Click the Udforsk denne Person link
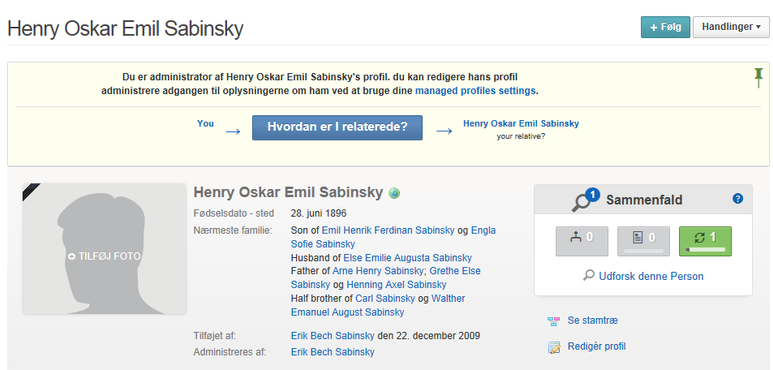The height and width of the screenshot is (370, 773). coord(651,276)
